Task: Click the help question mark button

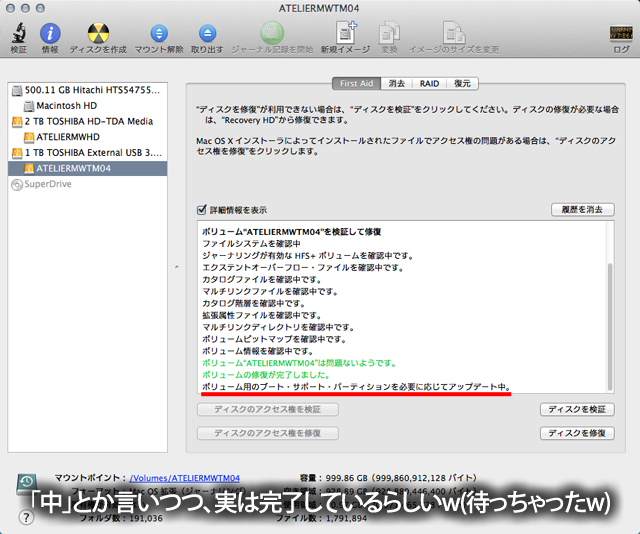Action: (26, 518)
